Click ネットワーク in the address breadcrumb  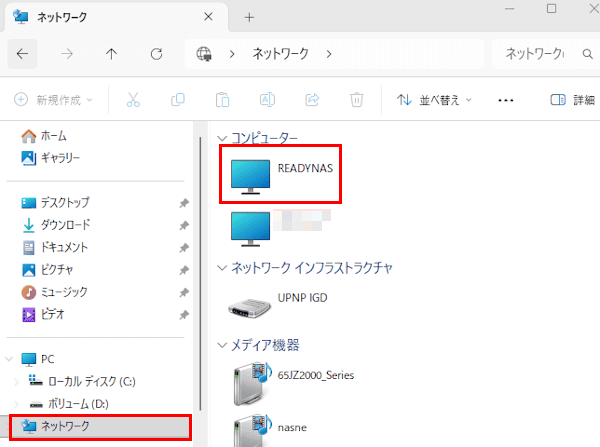pyautogui.click(x=280, y=54)
